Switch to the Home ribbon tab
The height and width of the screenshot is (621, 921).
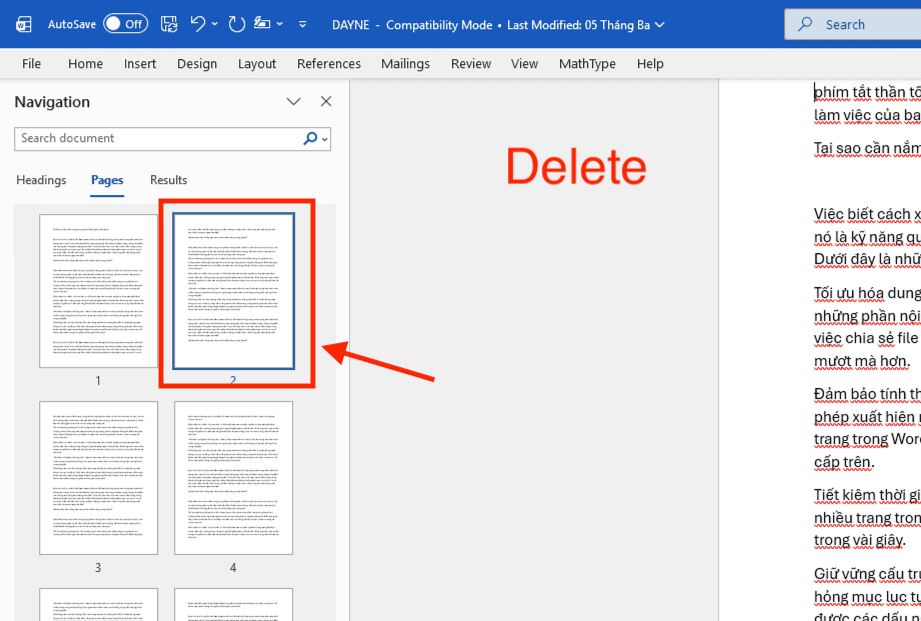(x=85, y=63)
